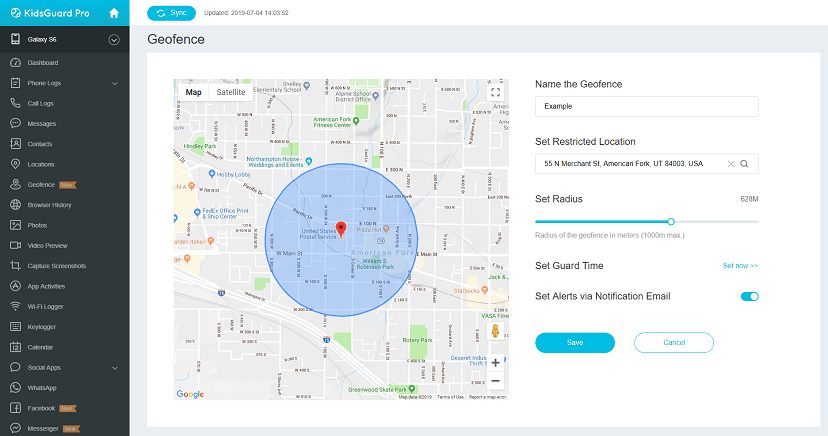Open Terms of Use map link
The width and height of the screenshot is (828, 436).
(x=450, y=397)
